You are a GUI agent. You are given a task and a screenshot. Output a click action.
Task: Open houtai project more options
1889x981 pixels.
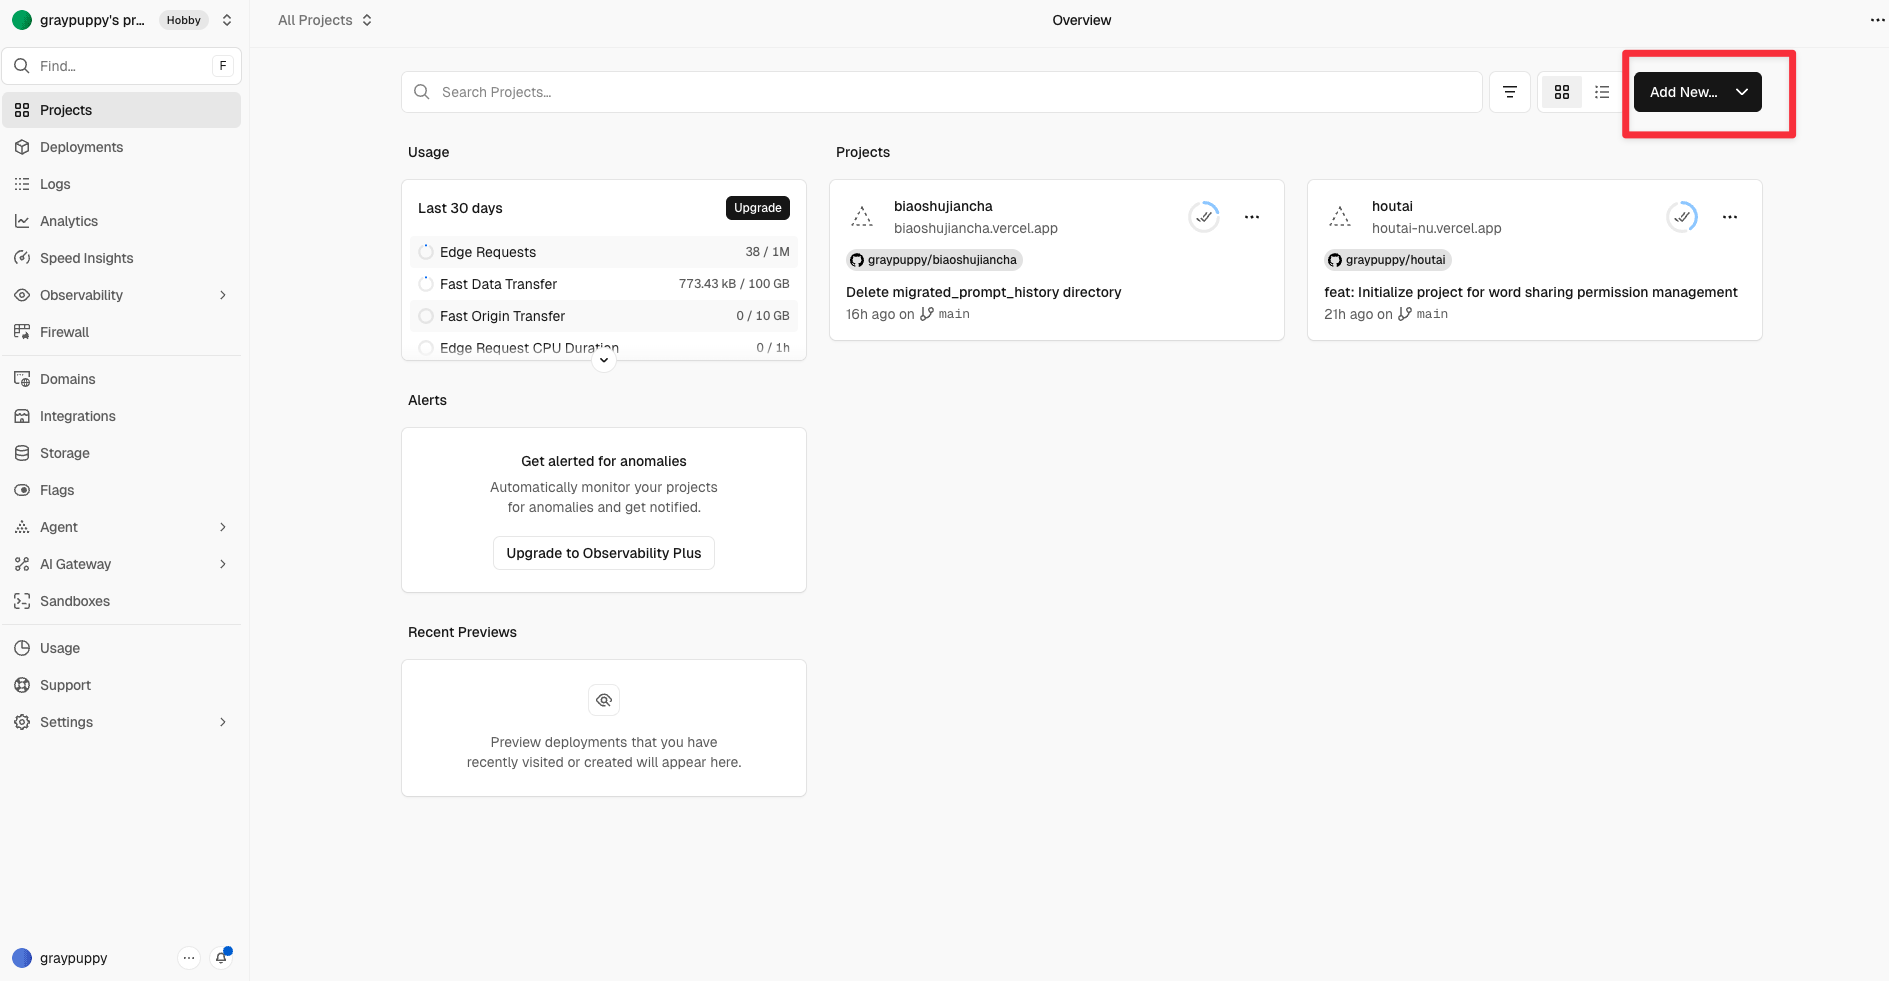1729,217
